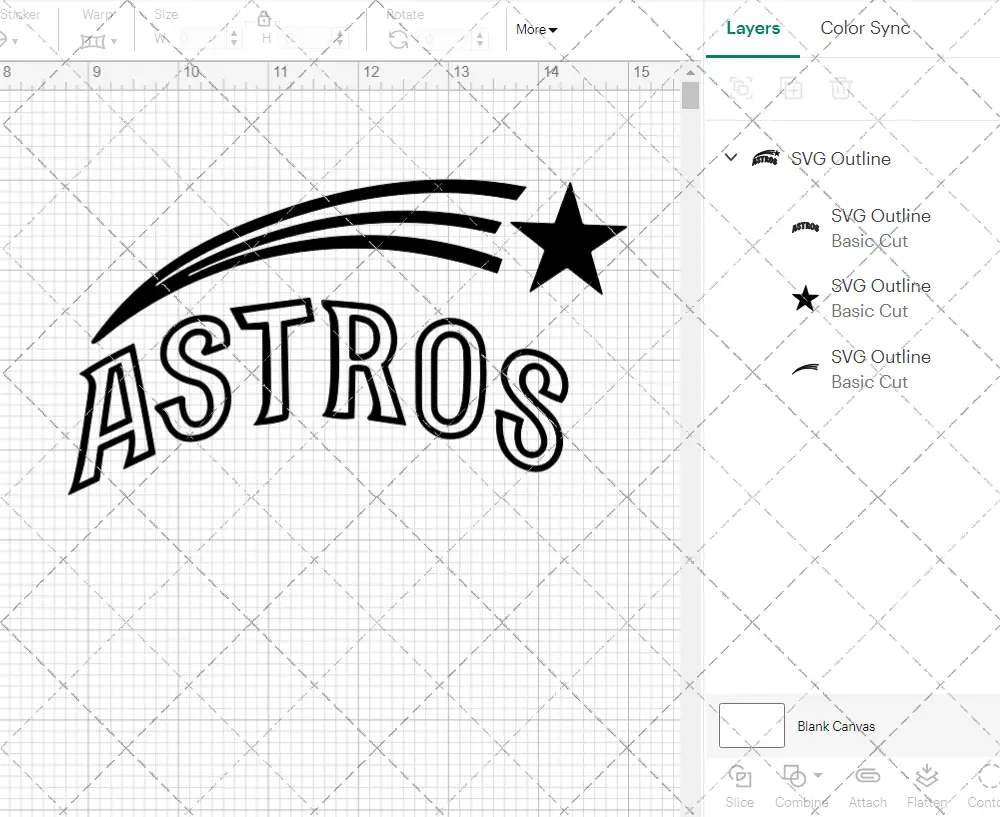
Task: Open the Warp tool icon
Action: pos(92,41)
